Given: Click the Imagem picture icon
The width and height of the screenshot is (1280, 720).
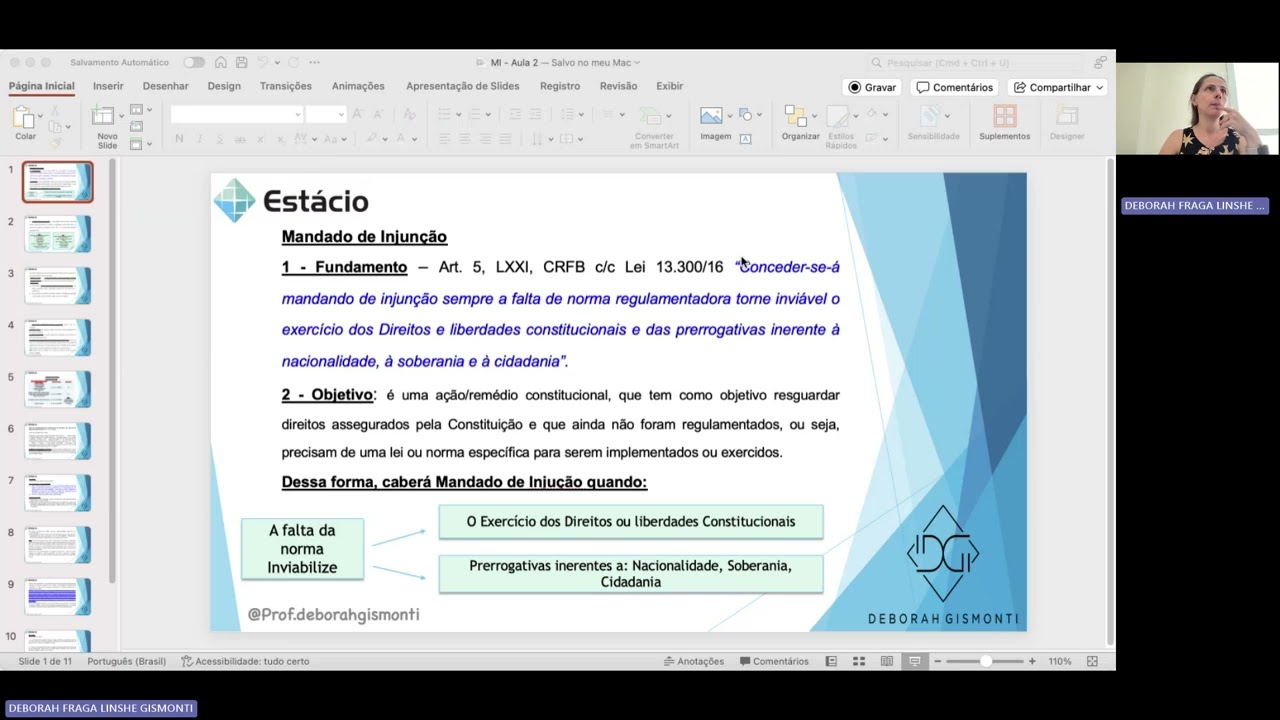Looking at the screenshot, I should (711, 116).
